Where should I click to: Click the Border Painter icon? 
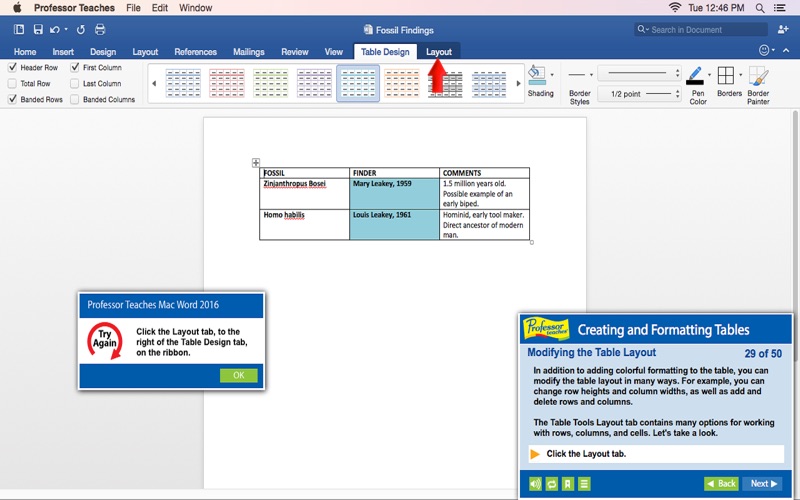pos(758,76)
